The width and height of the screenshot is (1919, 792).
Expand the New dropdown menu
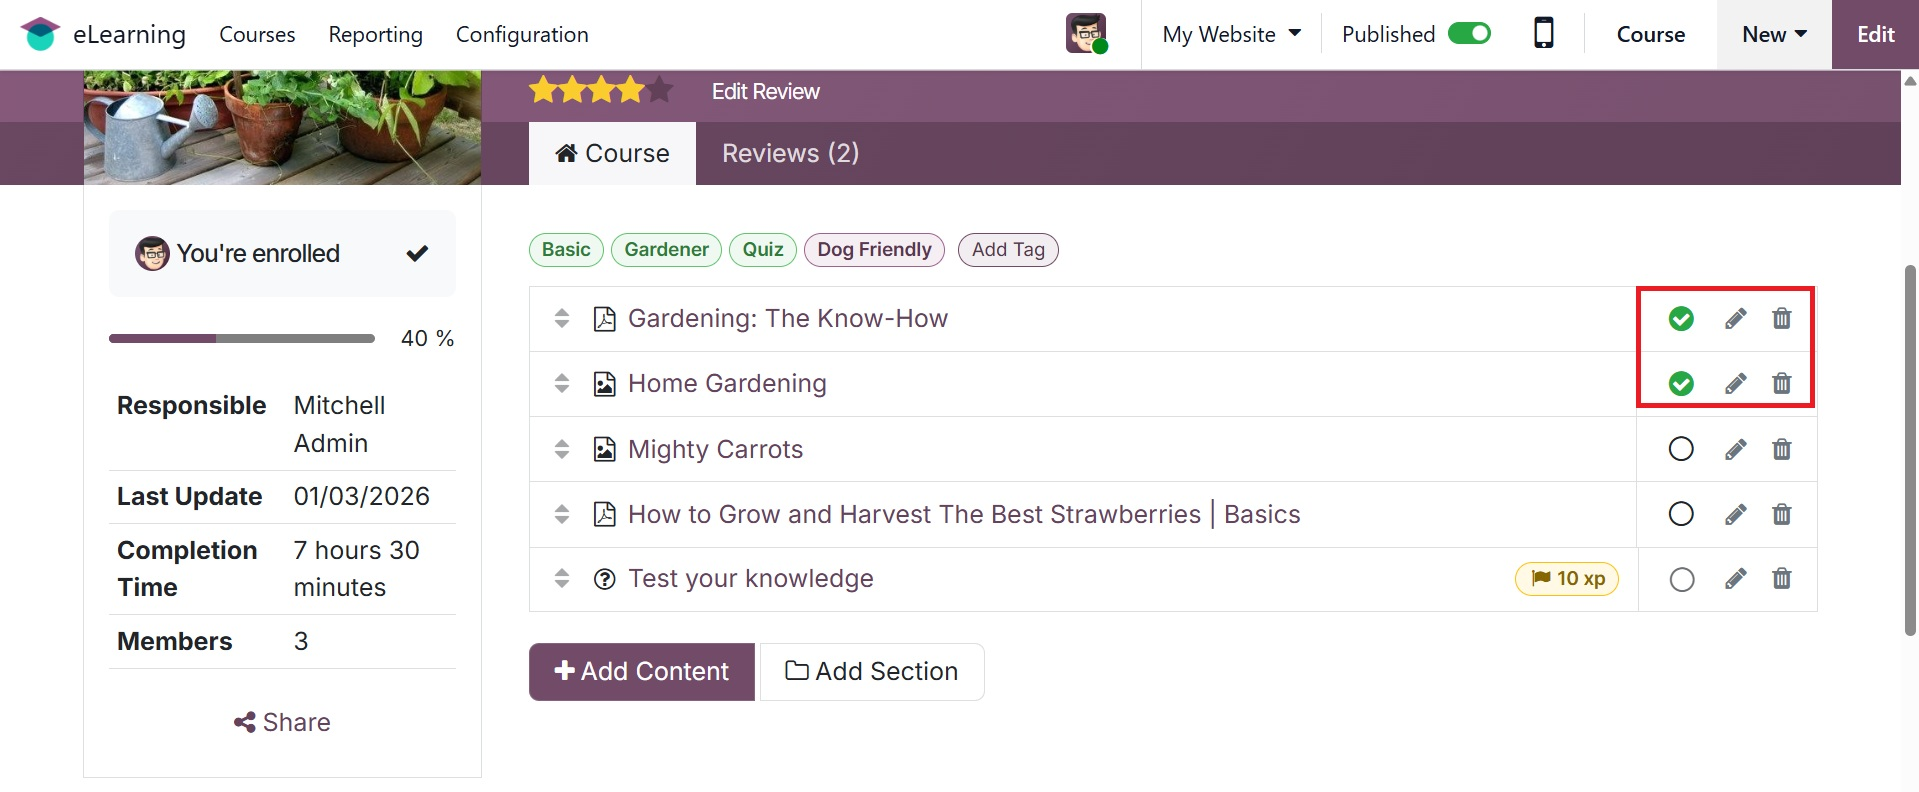(1774, 34)
